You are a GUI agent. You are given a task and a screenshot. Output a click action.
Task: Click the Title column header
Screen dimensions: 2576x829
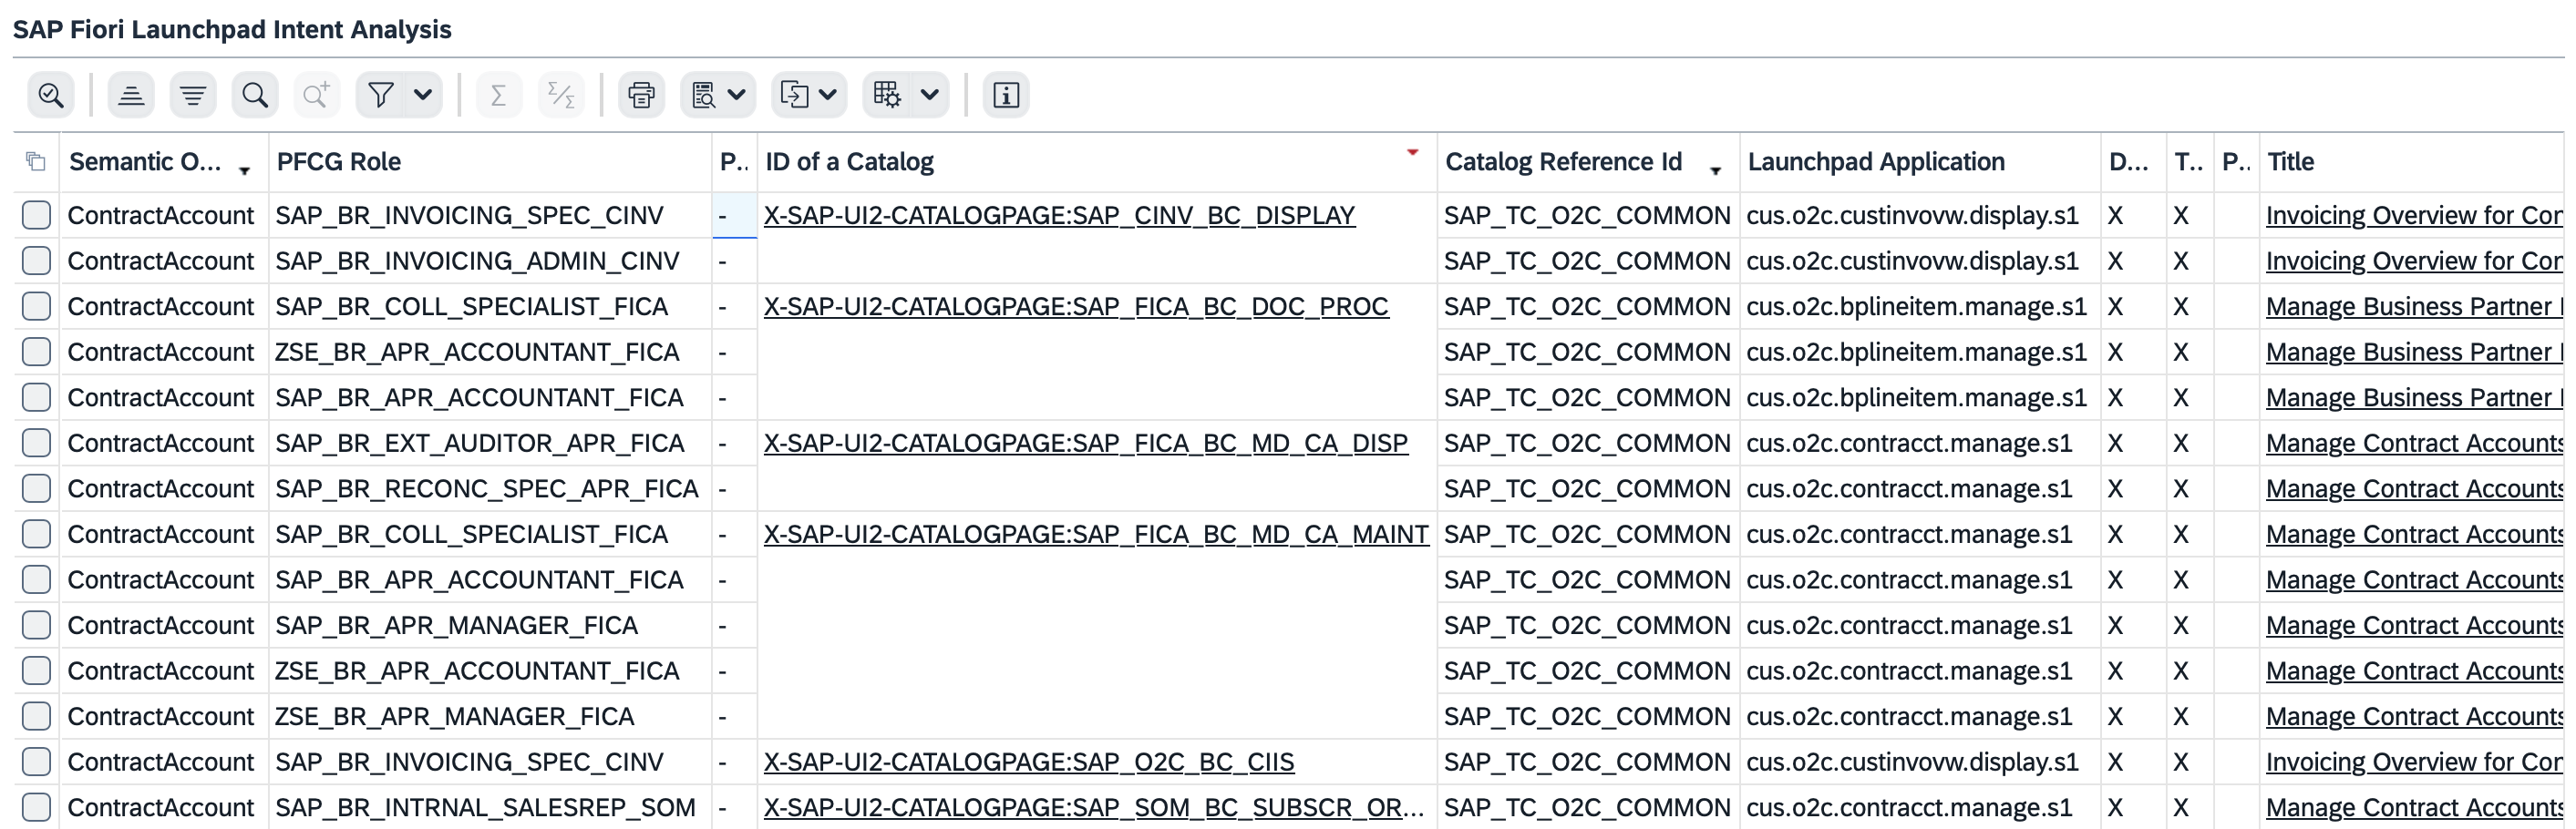(x=2412, y=161)
